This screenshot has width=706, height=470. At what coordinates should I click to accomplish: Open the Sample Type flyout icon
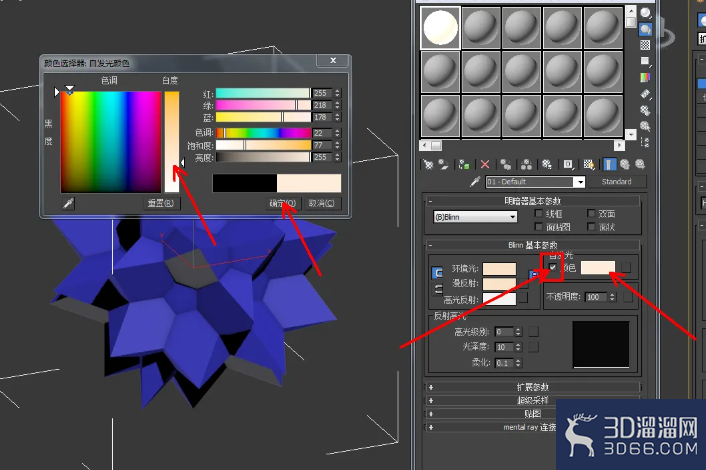pos(645,13)
